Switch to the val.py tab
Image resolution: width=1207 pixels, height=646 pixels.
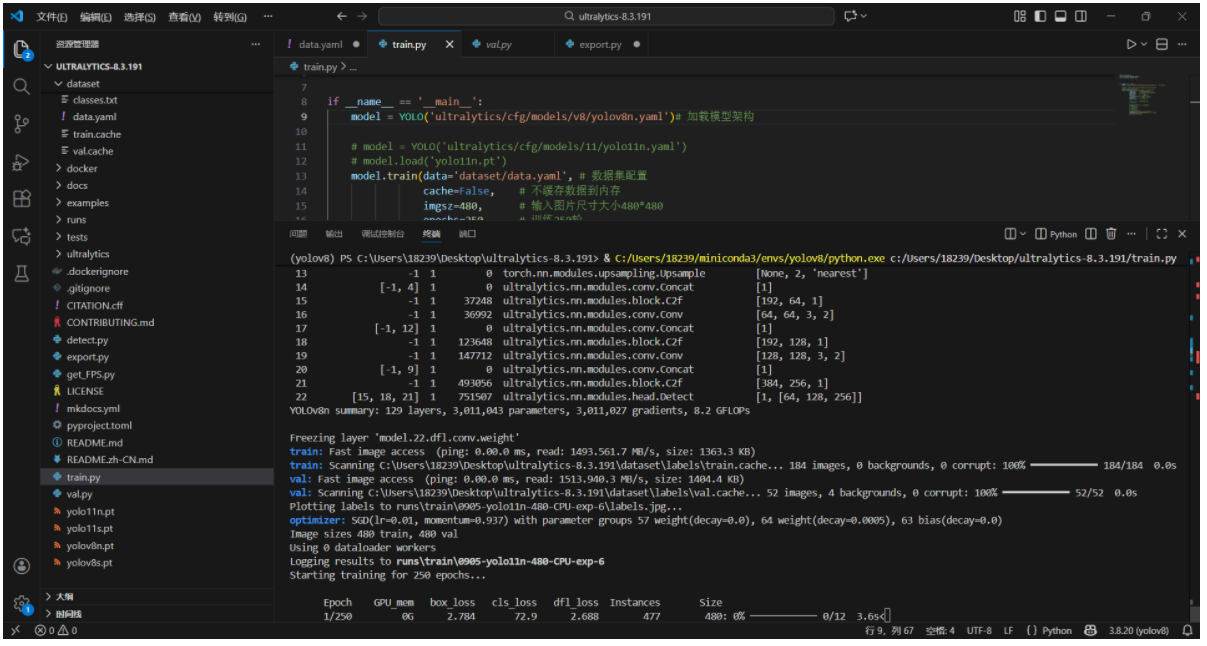[498, 44]
